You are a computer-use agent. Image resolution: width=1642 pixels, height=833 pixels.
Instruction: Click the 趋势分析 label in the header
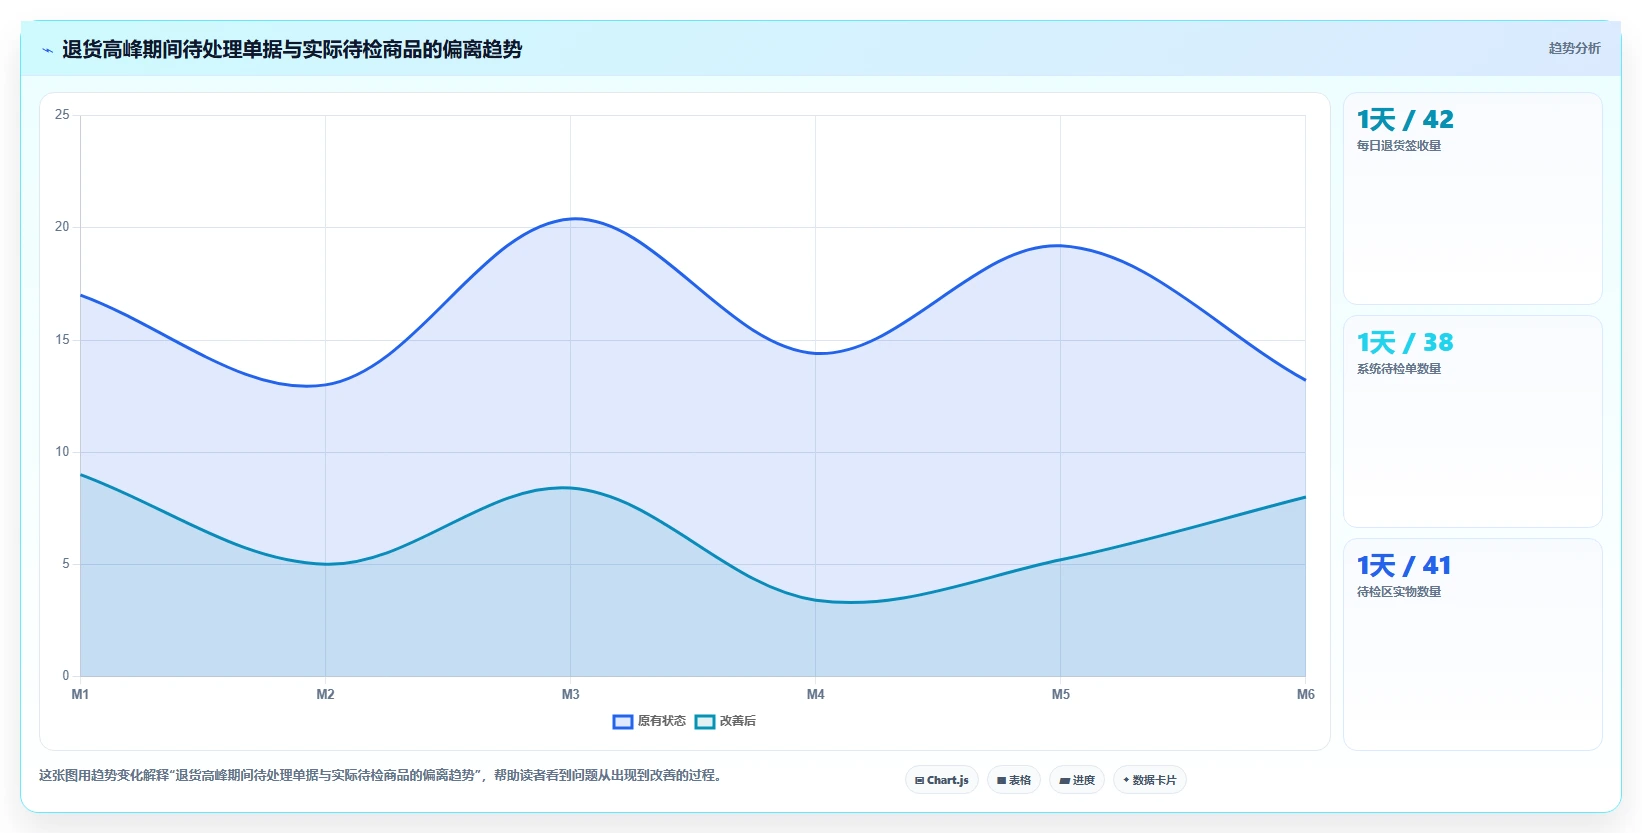coord(1574,48)
